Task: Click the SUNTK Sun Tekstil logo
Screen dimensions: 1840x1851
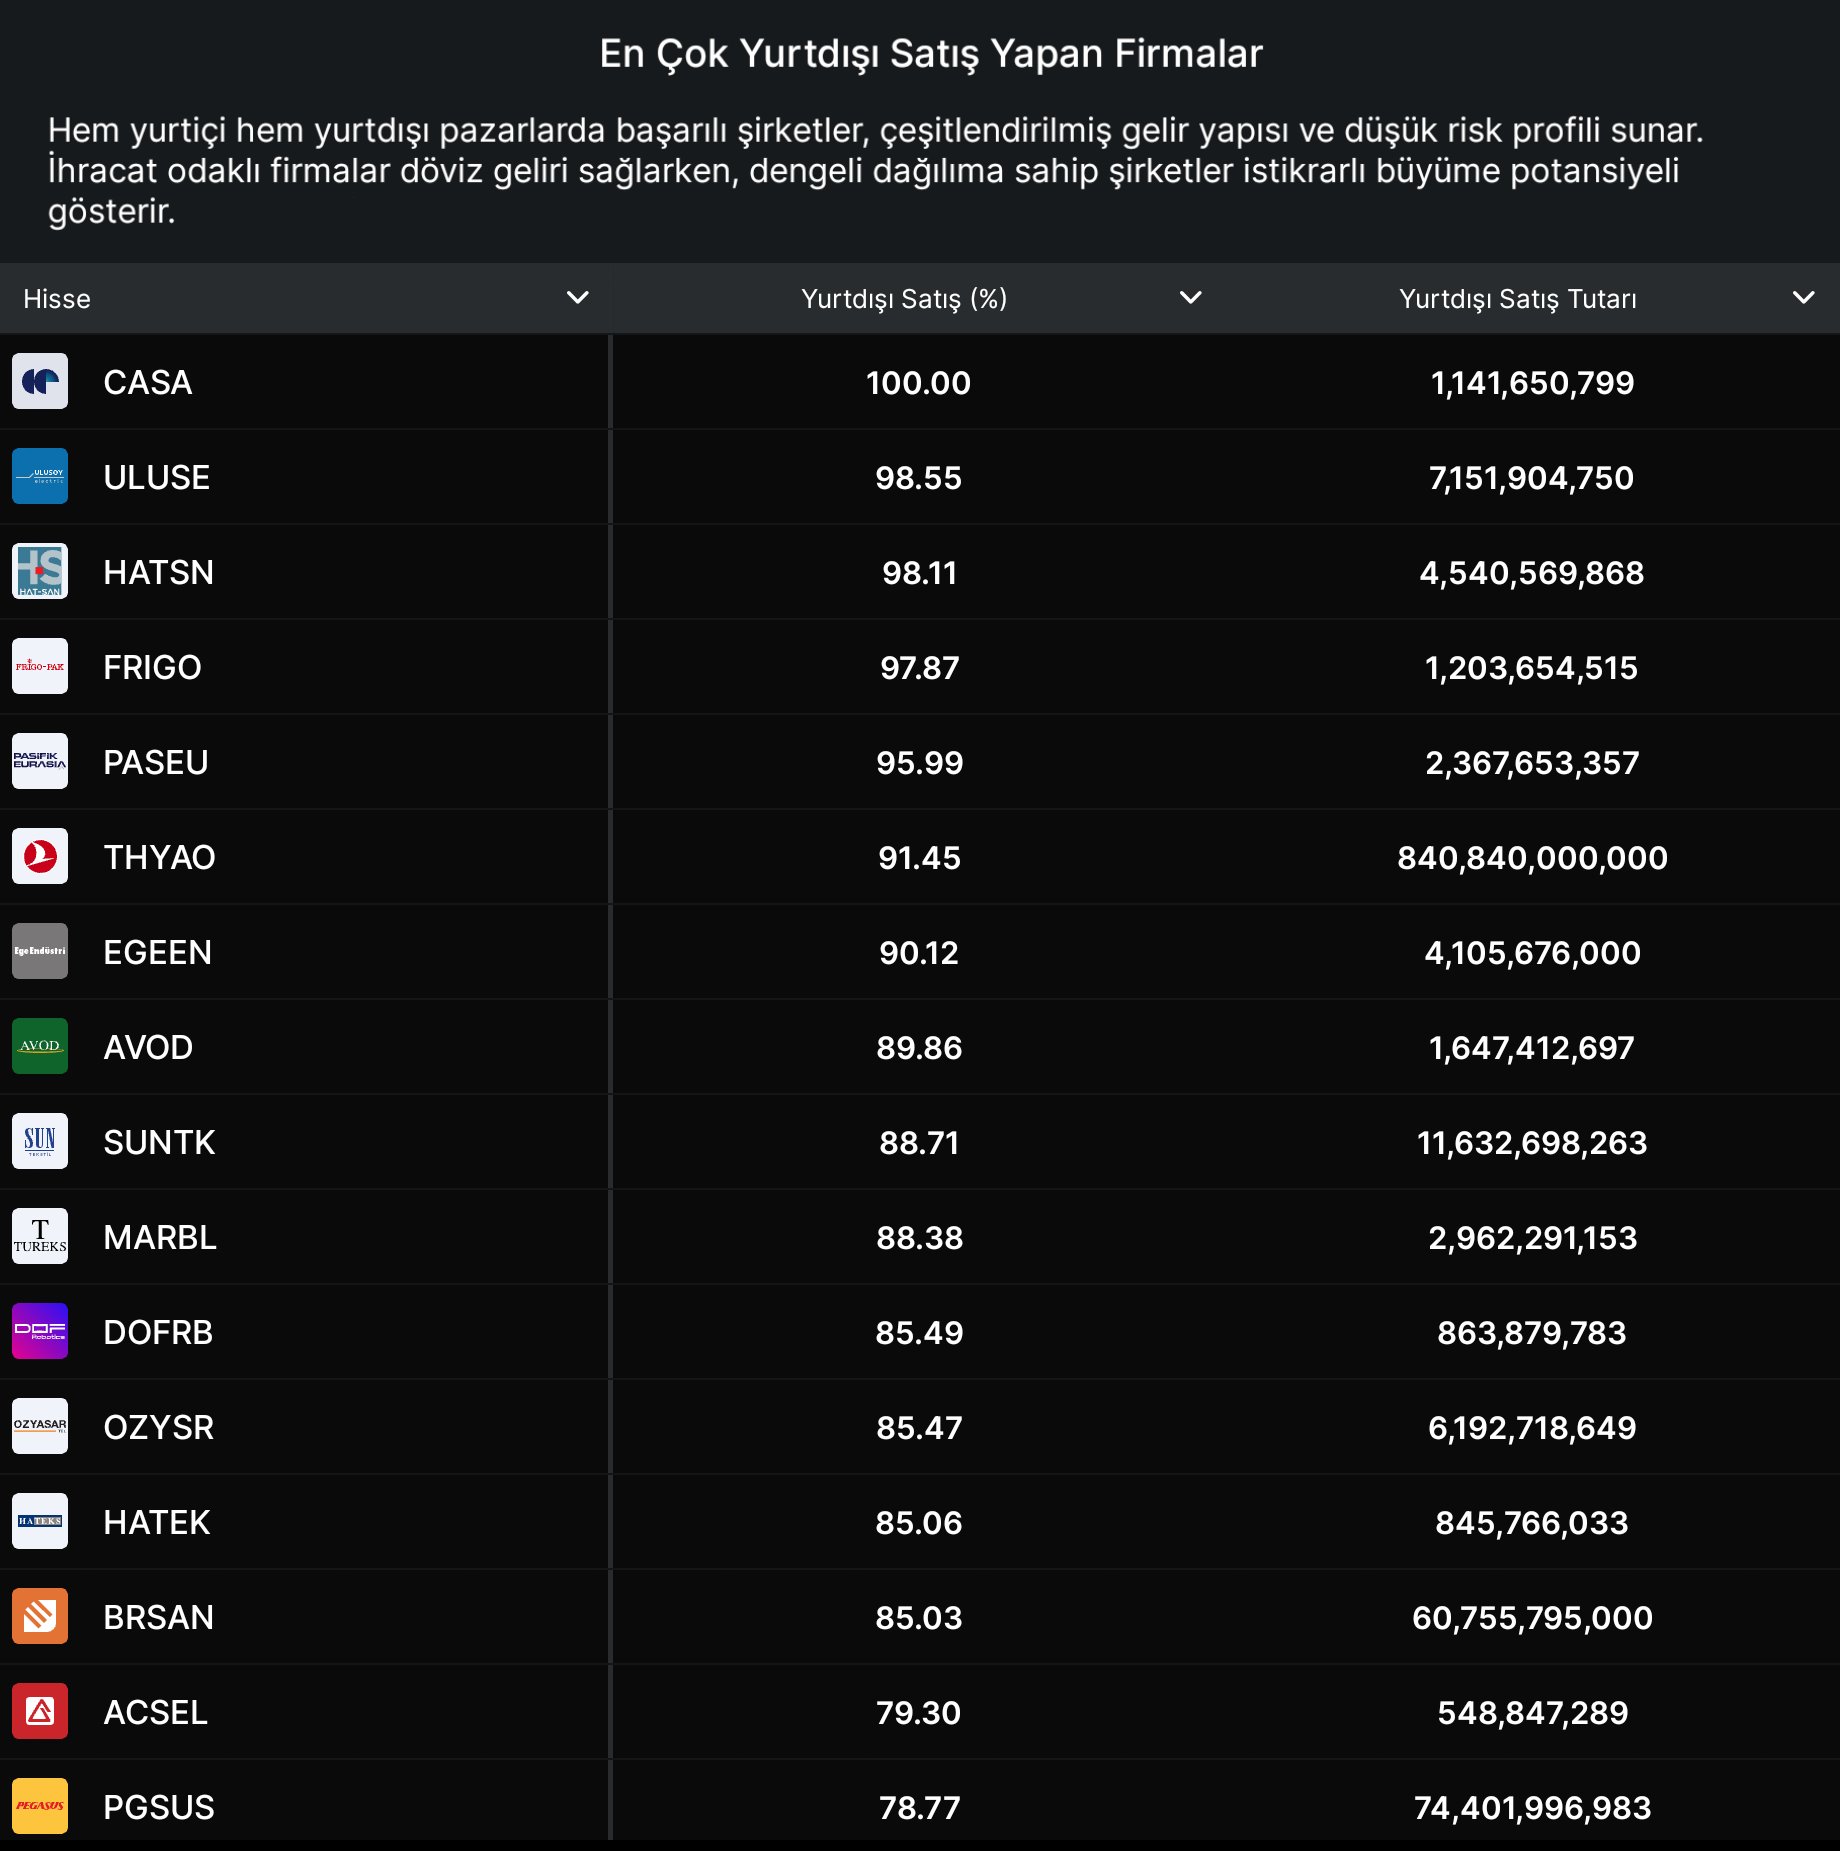Action: click(x=40, y=1142)
